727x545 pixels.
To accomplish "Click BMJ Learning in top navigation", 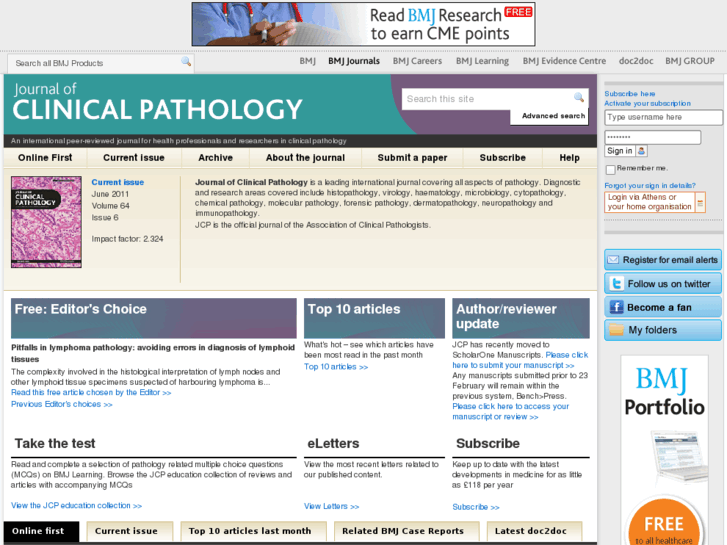I will click(482, 61).
